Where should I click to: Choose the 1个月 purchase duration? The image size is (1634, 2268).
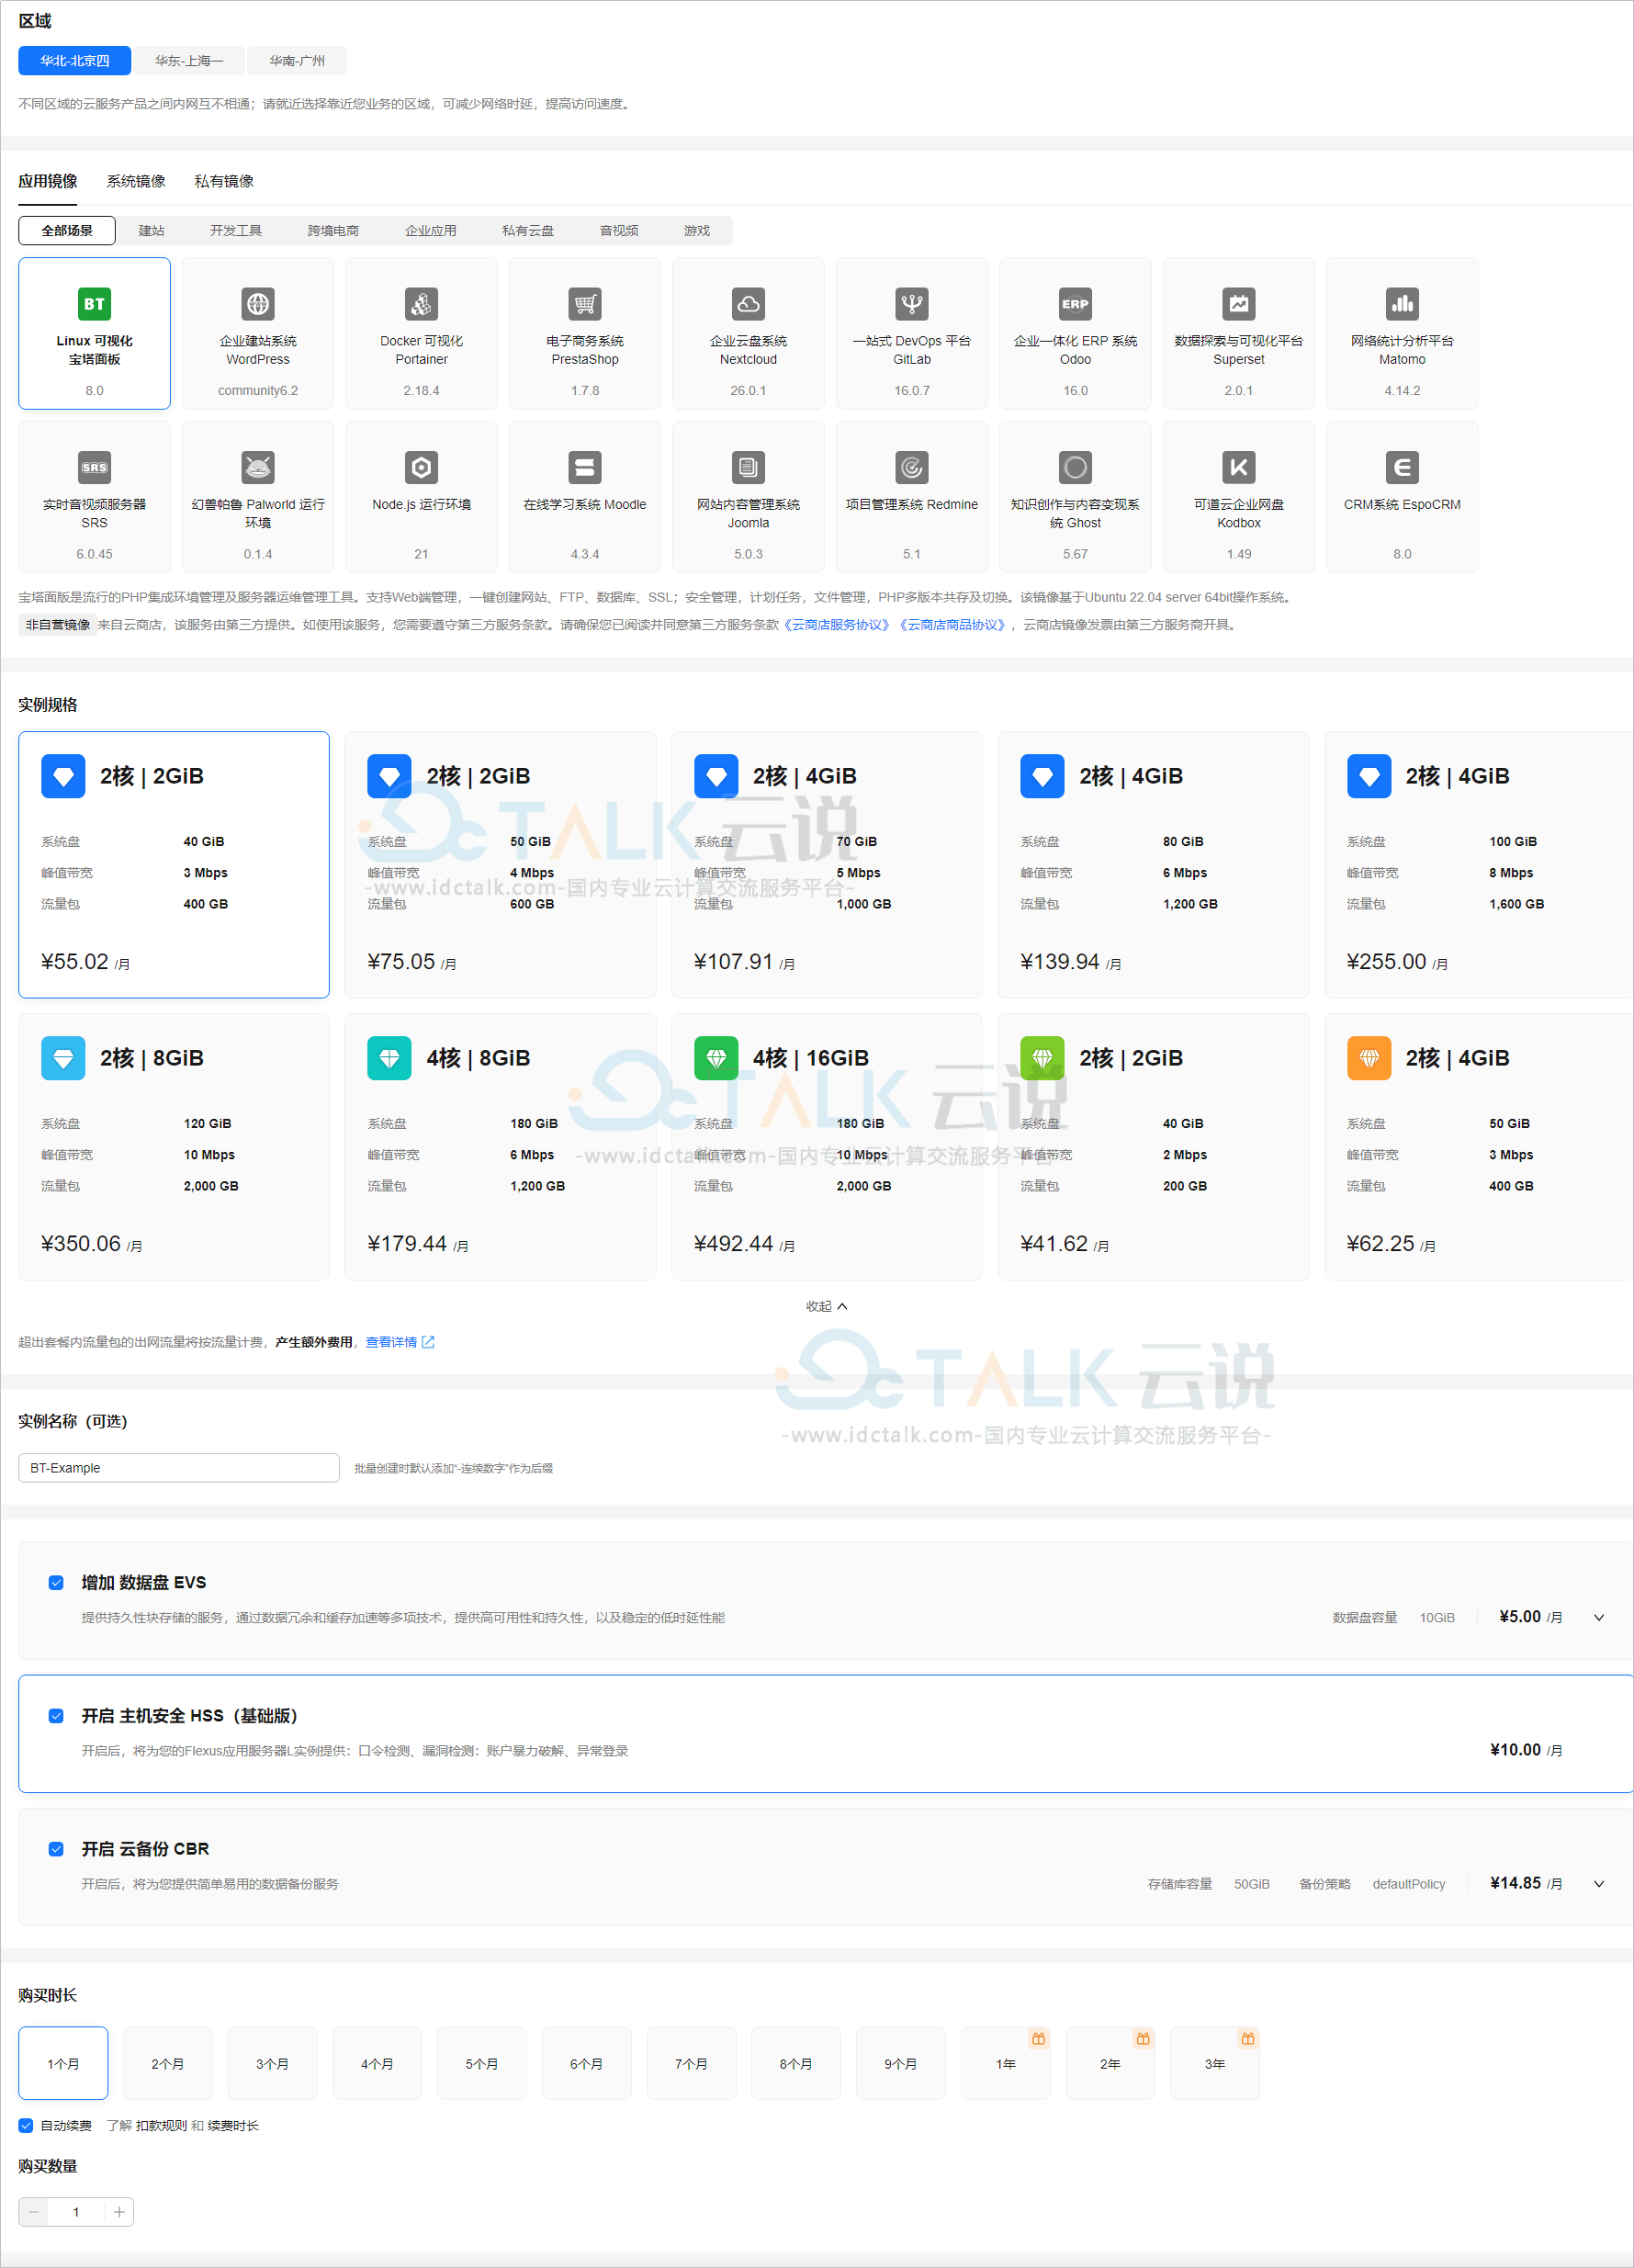63,2063
